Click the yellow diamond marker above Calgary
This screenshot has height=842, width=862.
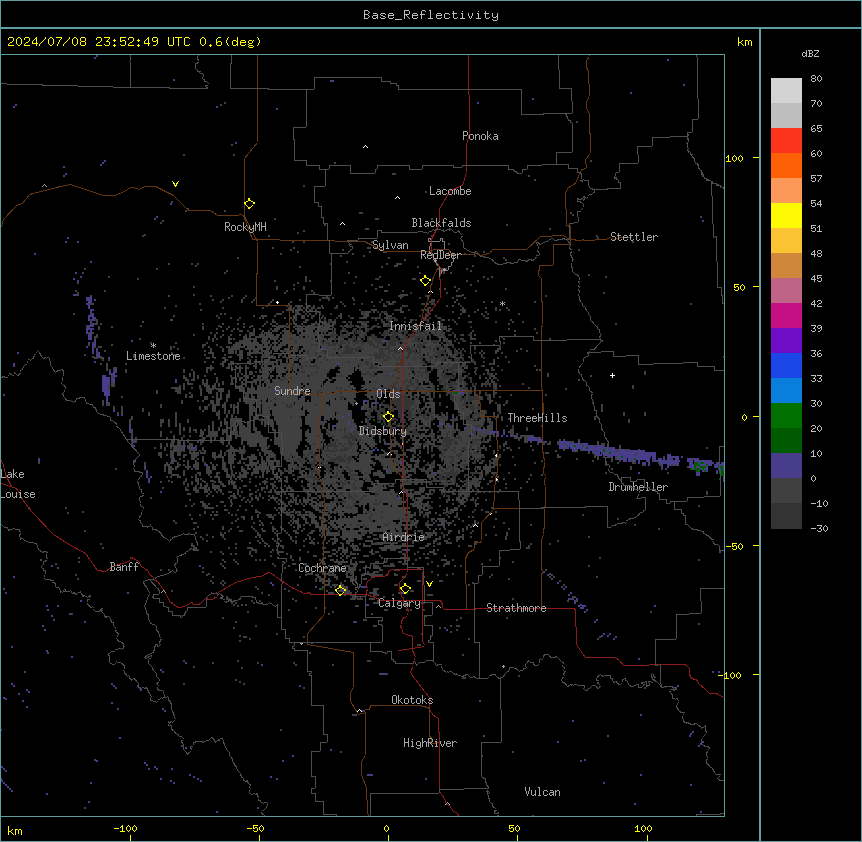tap(406, 589)
